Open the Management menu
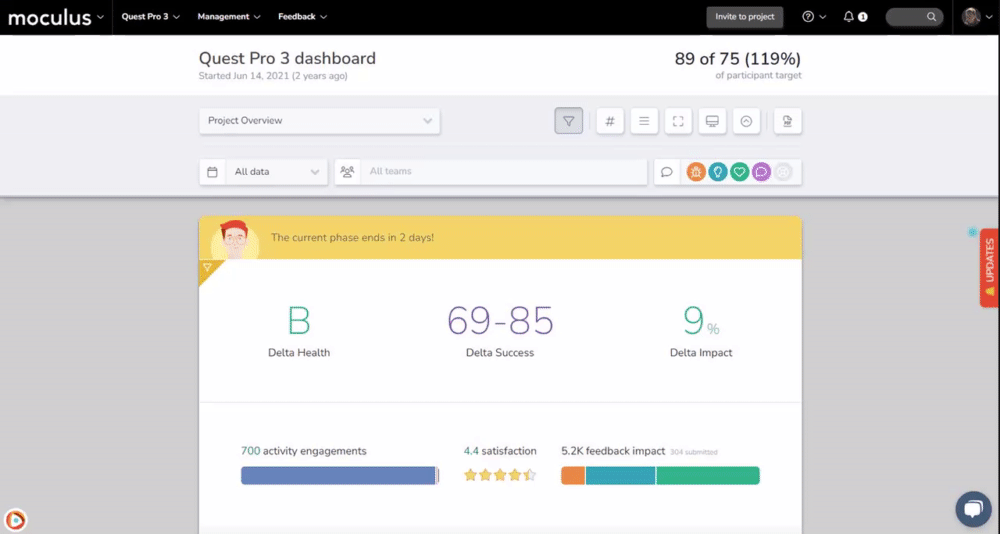This screenshot has height=534, width=1000. [229, 17]
